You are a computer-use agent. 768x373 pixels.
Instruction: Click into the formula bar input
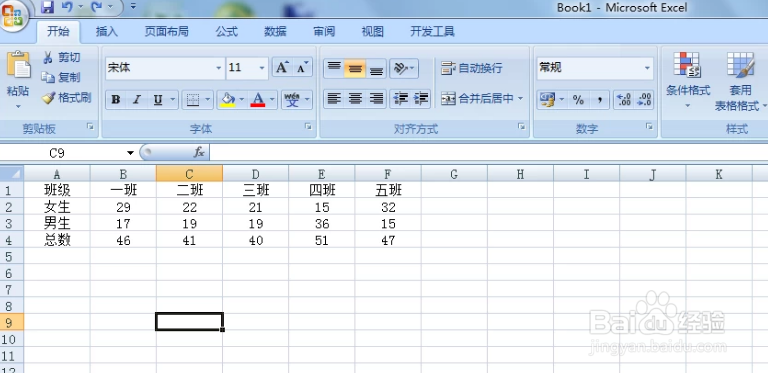click(488, 153)
